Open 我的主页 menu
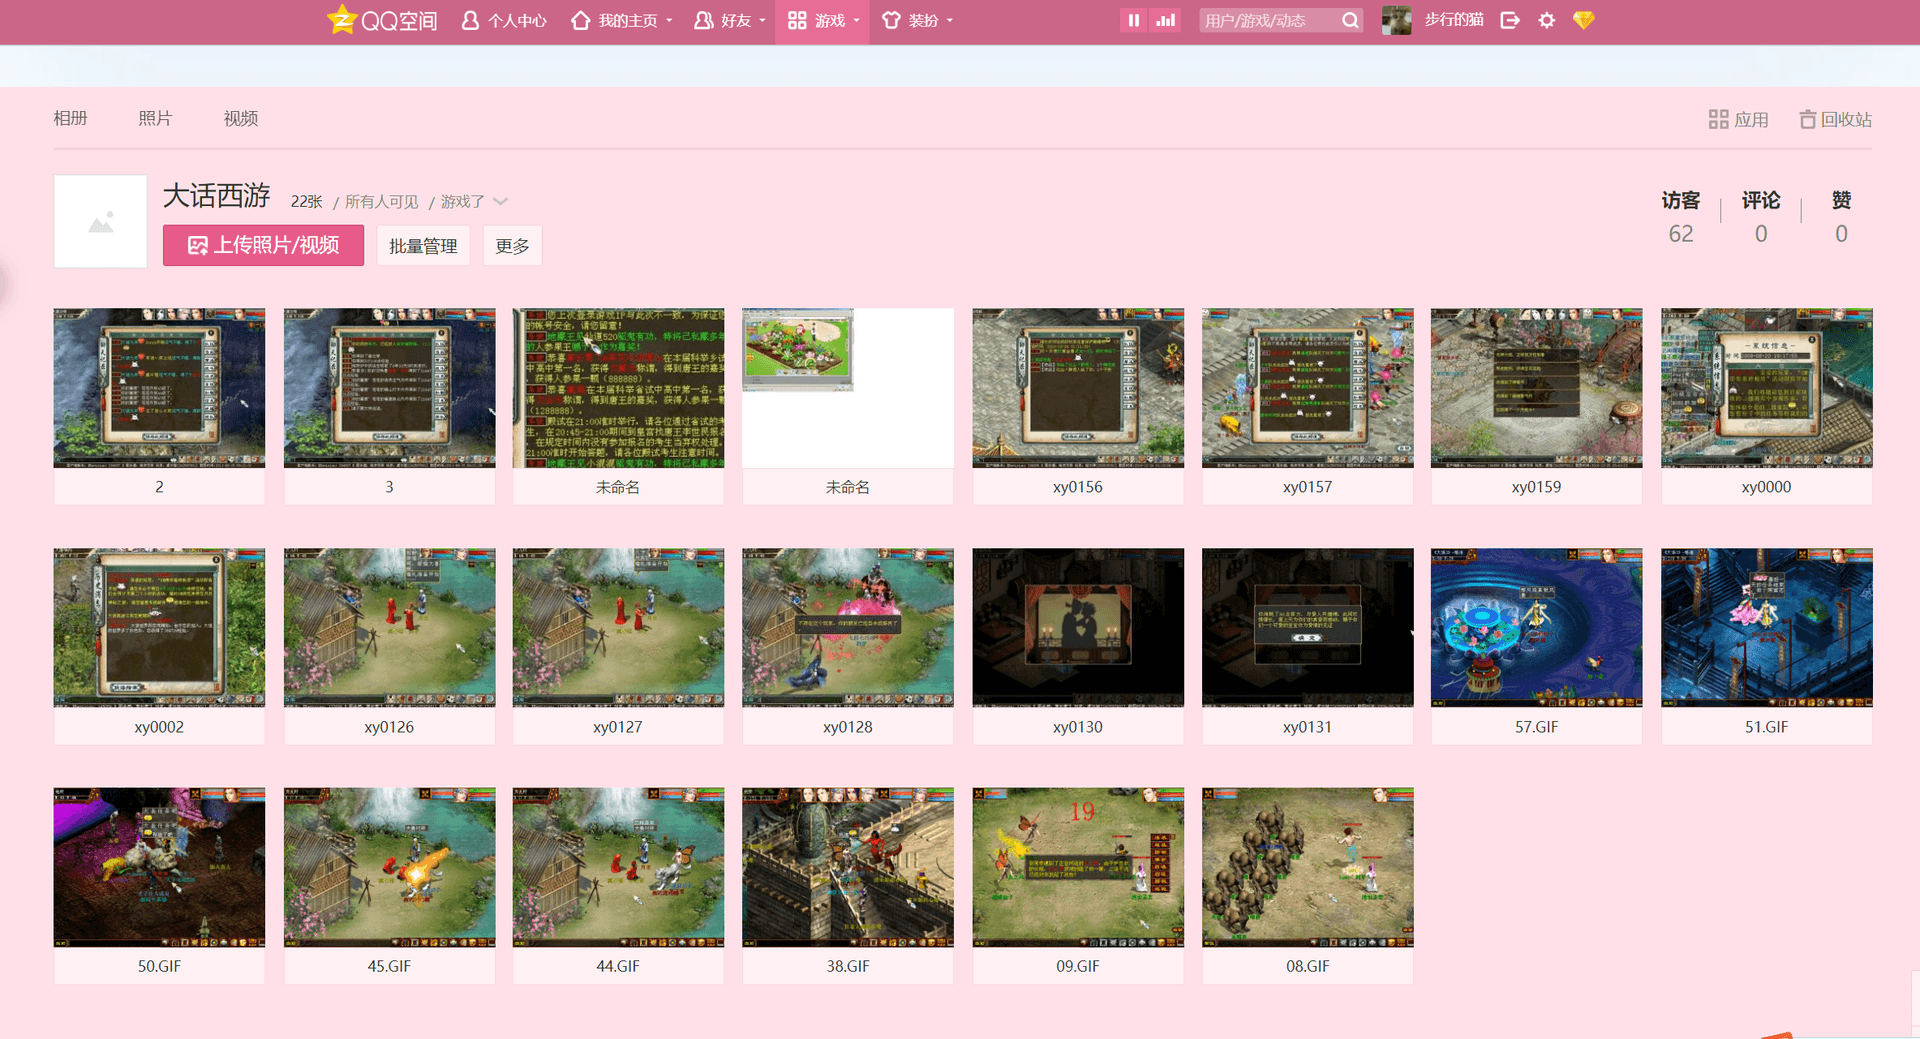The image size is (1920, 1039). 620,20
